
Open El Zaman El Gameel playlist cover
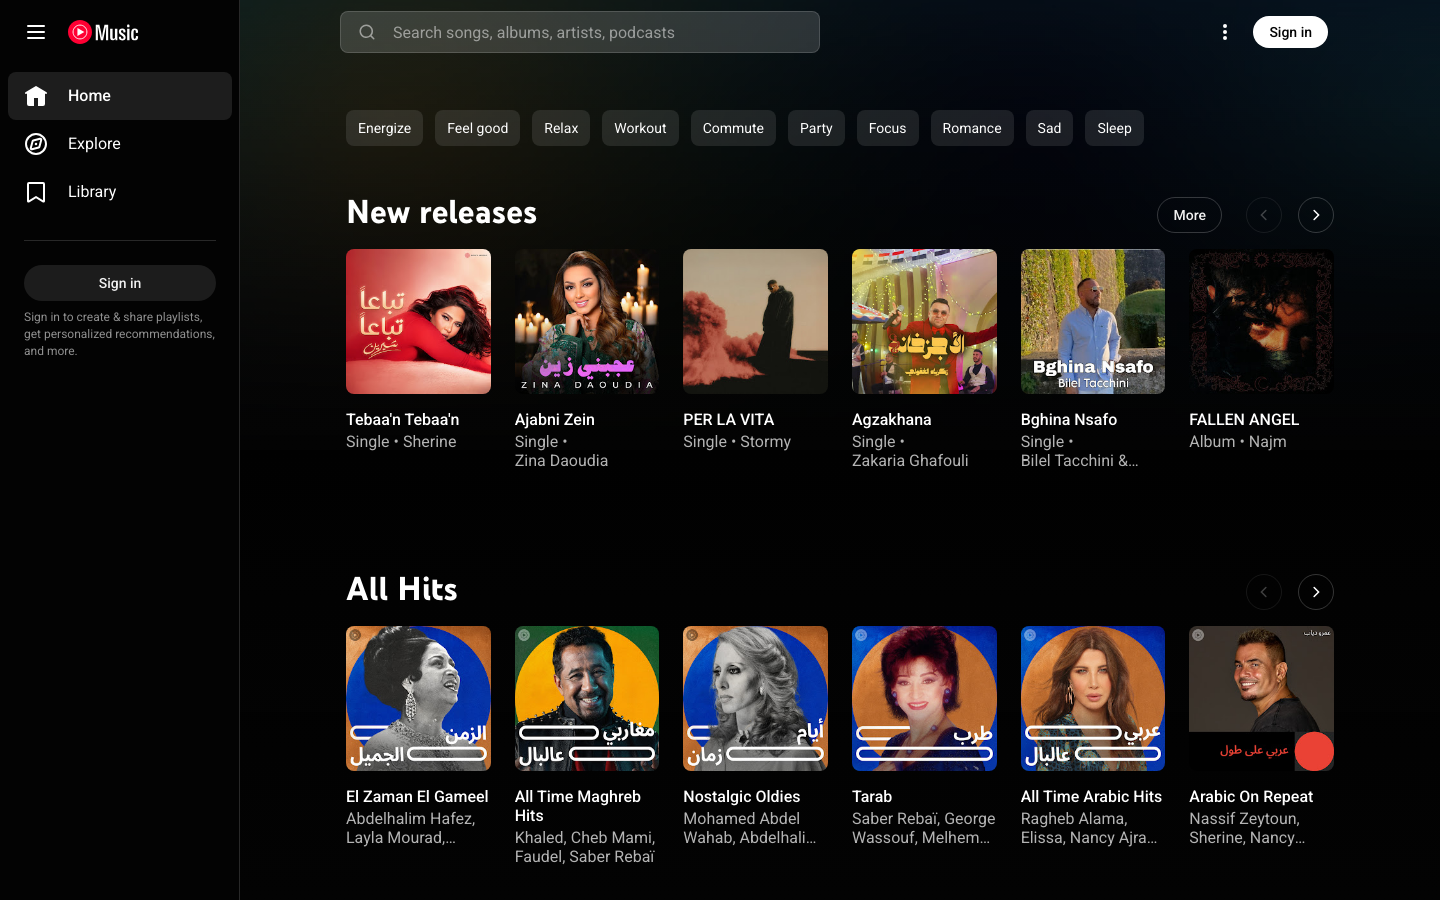[x=418, y=698]
